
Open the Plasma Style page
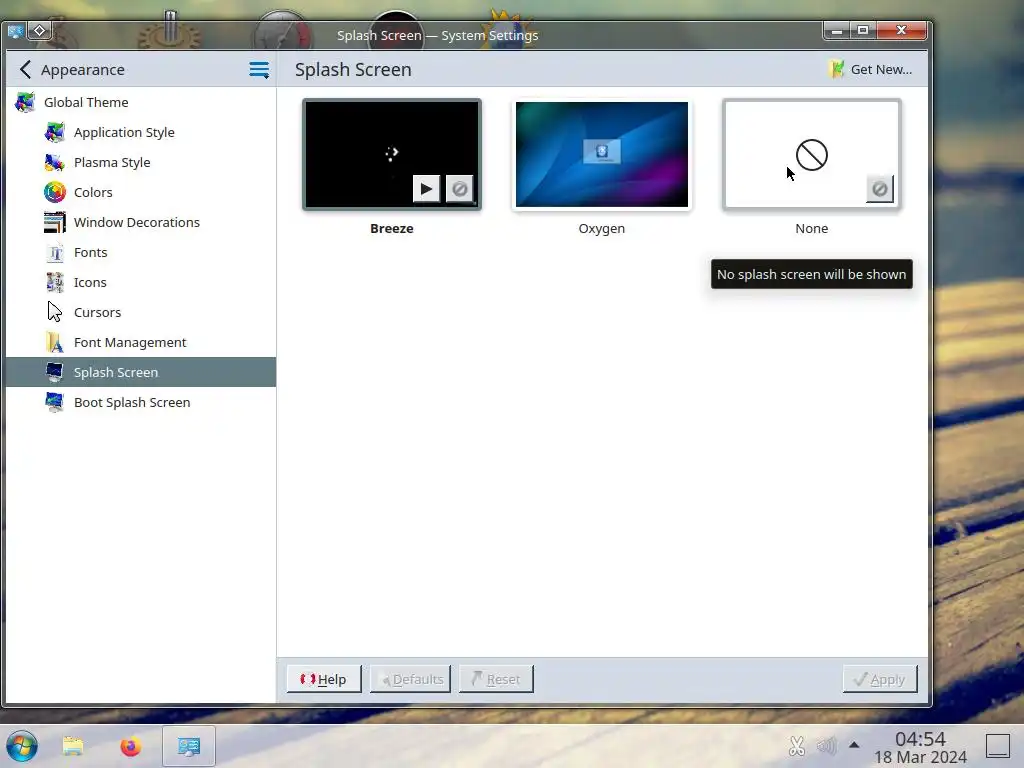pos(140,163)
